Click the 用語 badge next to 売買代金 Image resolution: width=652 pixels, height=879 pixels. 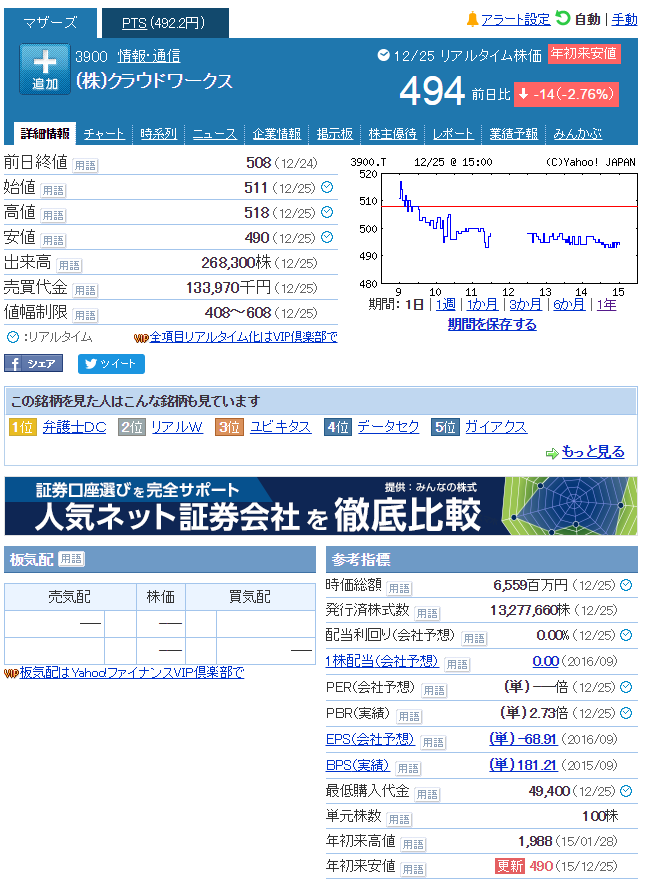(x=85, y=290)
